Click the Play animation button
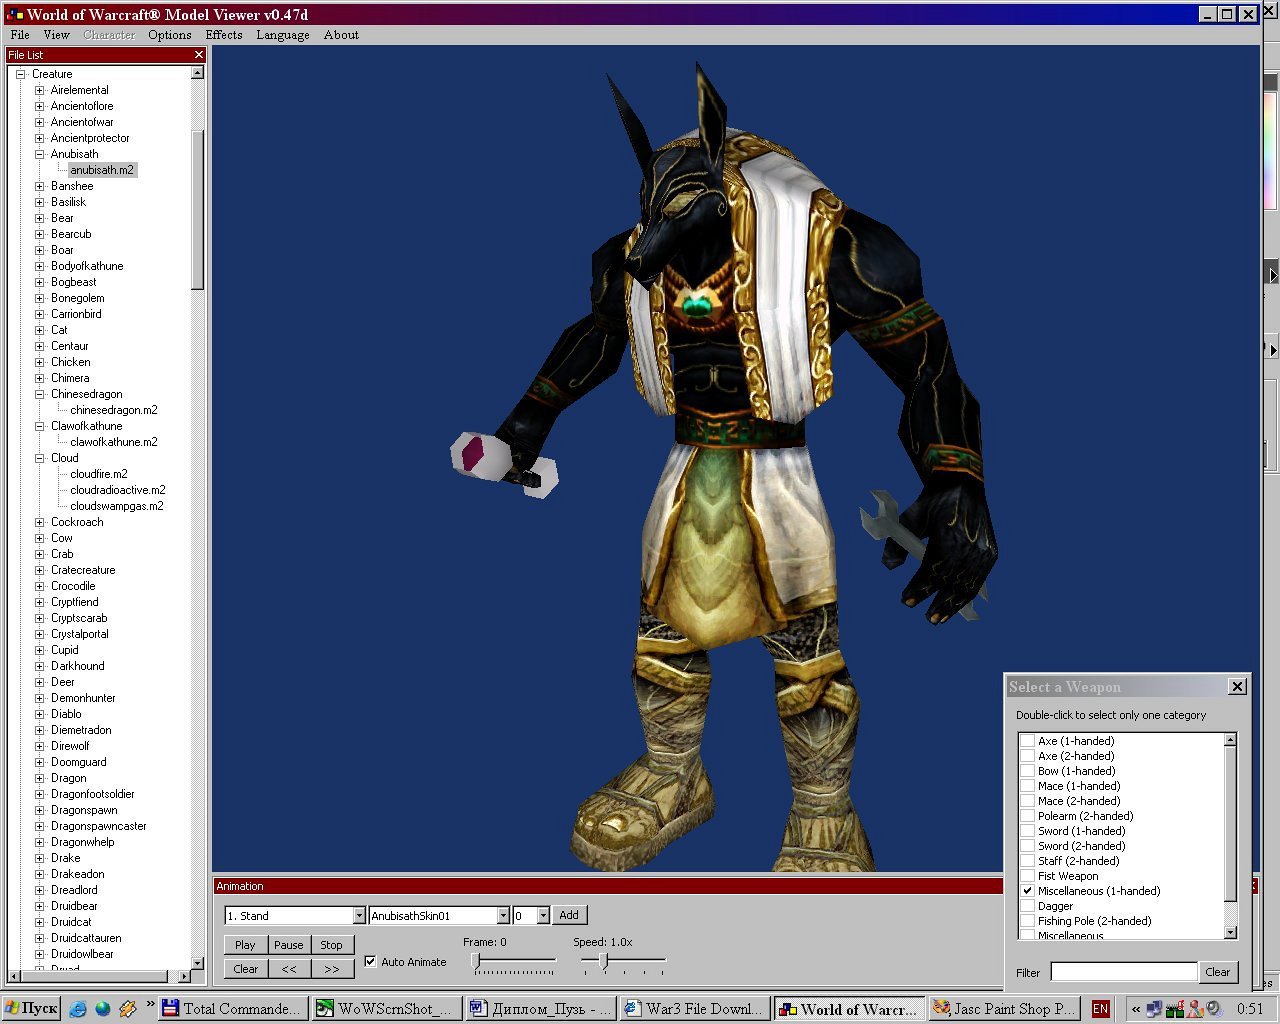This screenshot has width=1280, height=1024. point(245,945)
